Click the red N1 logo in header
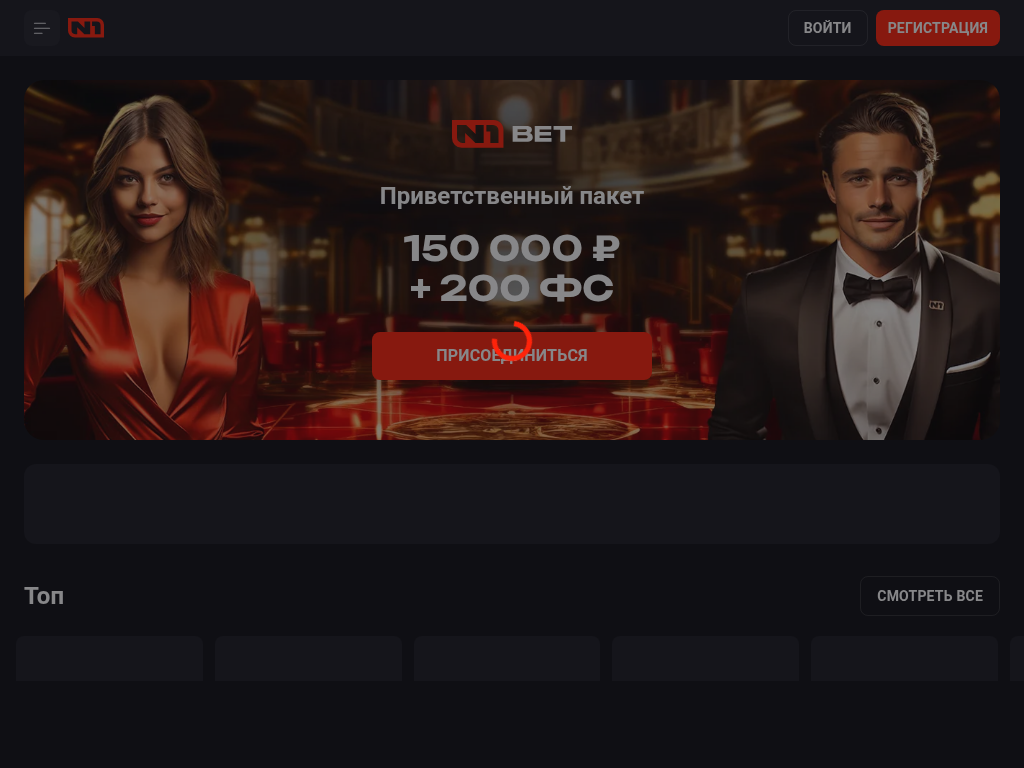 click(x=86, y=28)
